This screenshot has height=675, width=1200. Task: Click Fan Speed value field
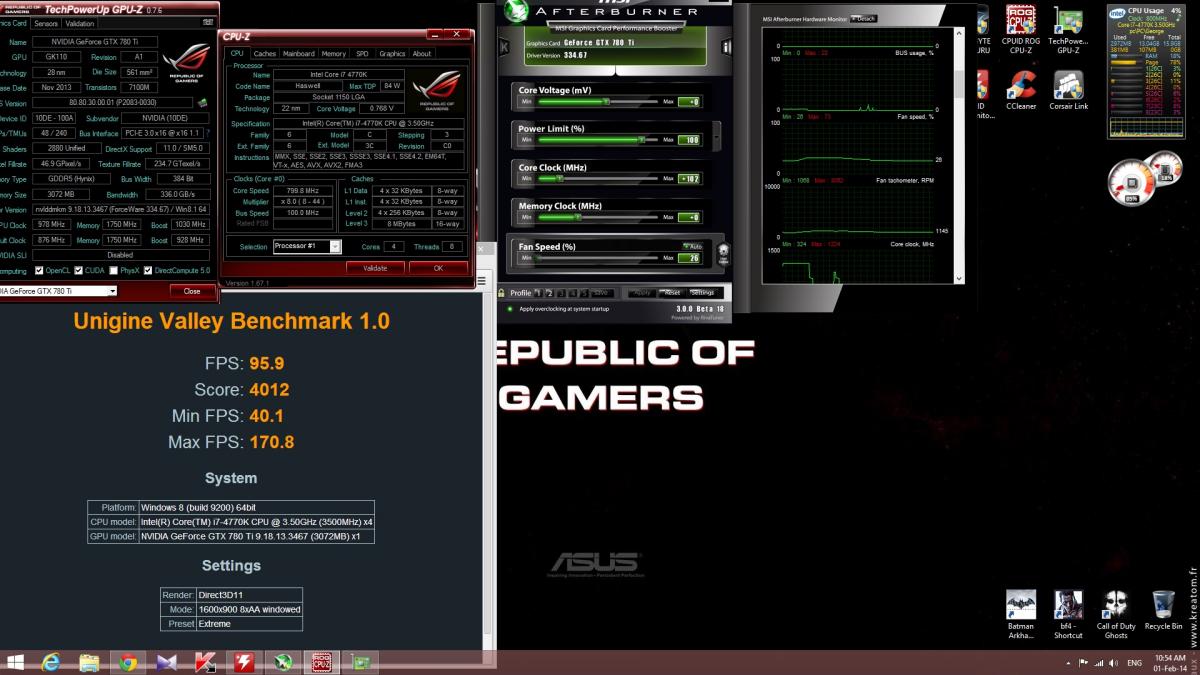click(x=690, y=258)
